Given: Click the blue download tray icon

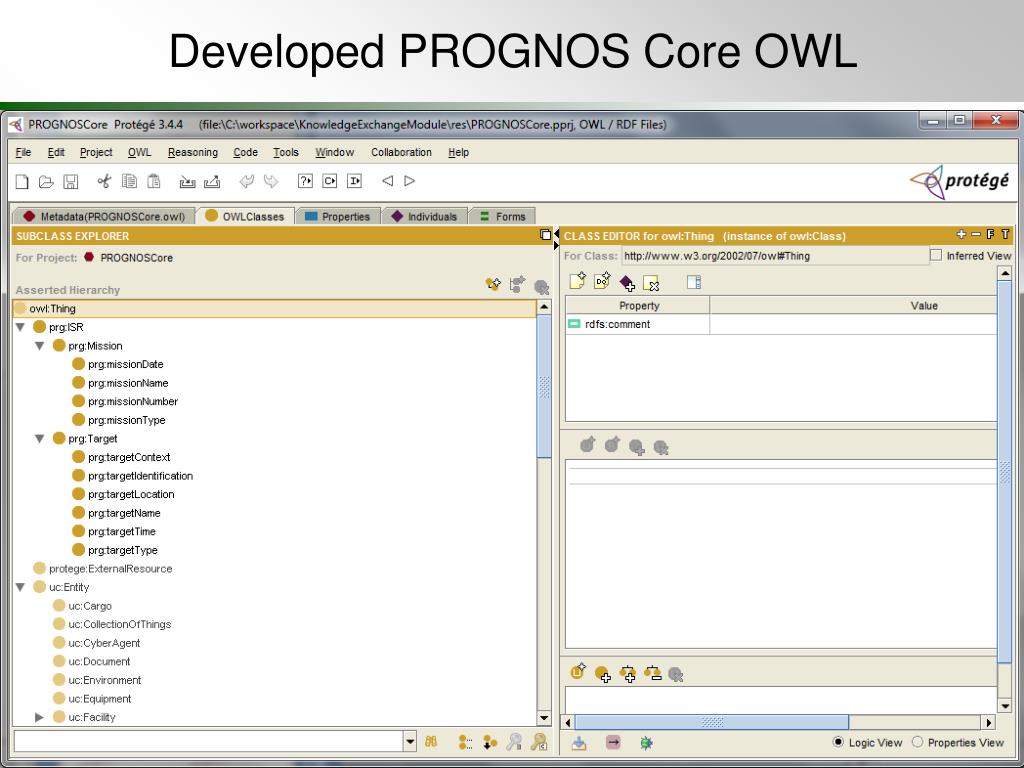Looking at the screenshot, I should point(579,743).
